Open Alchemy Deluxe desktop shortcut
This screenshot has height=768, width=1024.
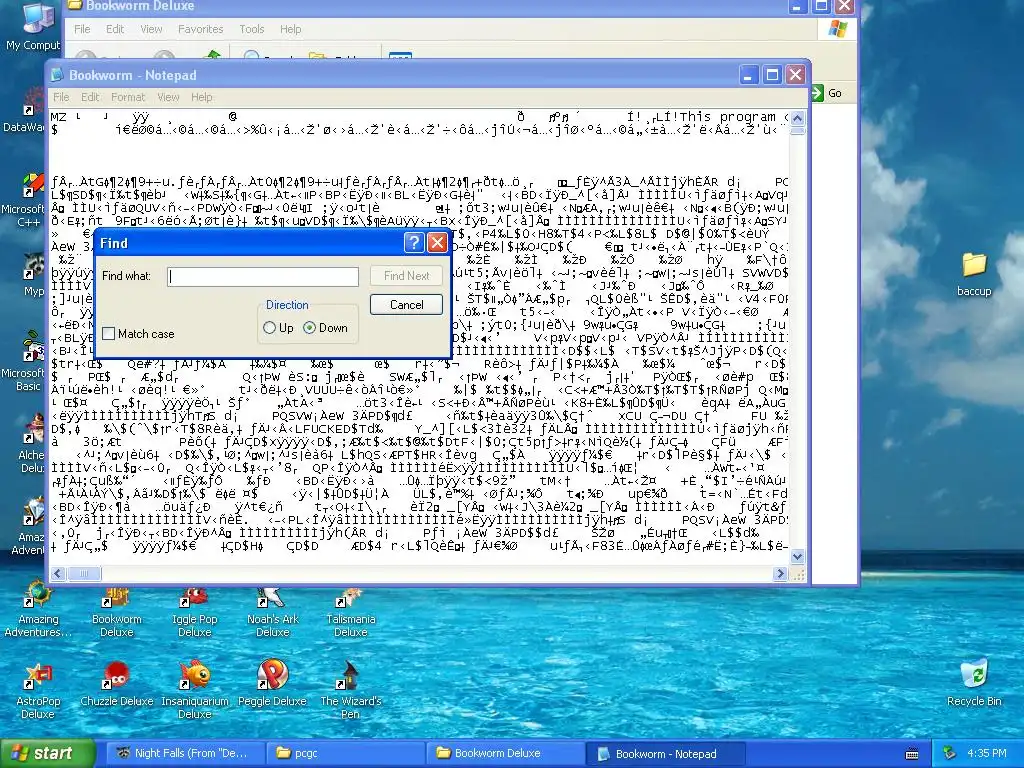[x=30, y=444]
